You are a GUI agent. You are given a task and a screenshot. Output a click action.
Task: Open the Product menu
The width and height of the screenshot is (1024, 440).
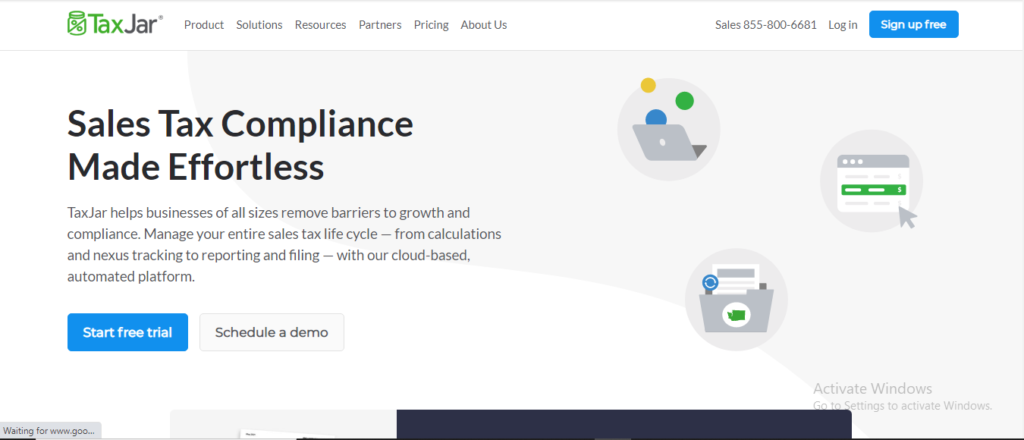point(204,25)
